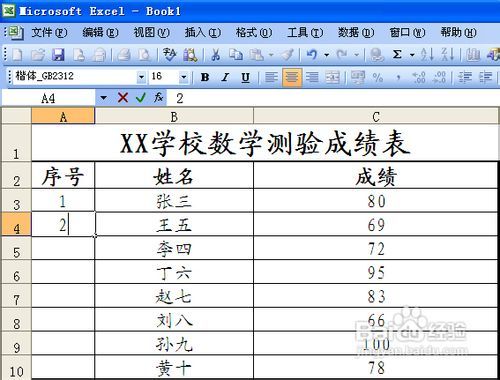Align text right in the cell
This screenshot has width=500, height=380.
[312, 78]
